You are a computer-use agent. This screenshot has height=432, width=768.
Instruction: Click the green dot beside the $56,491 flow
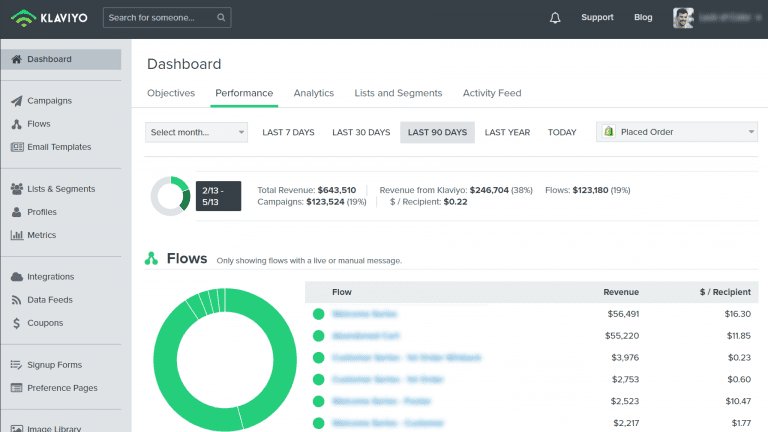tap(319, 313)
